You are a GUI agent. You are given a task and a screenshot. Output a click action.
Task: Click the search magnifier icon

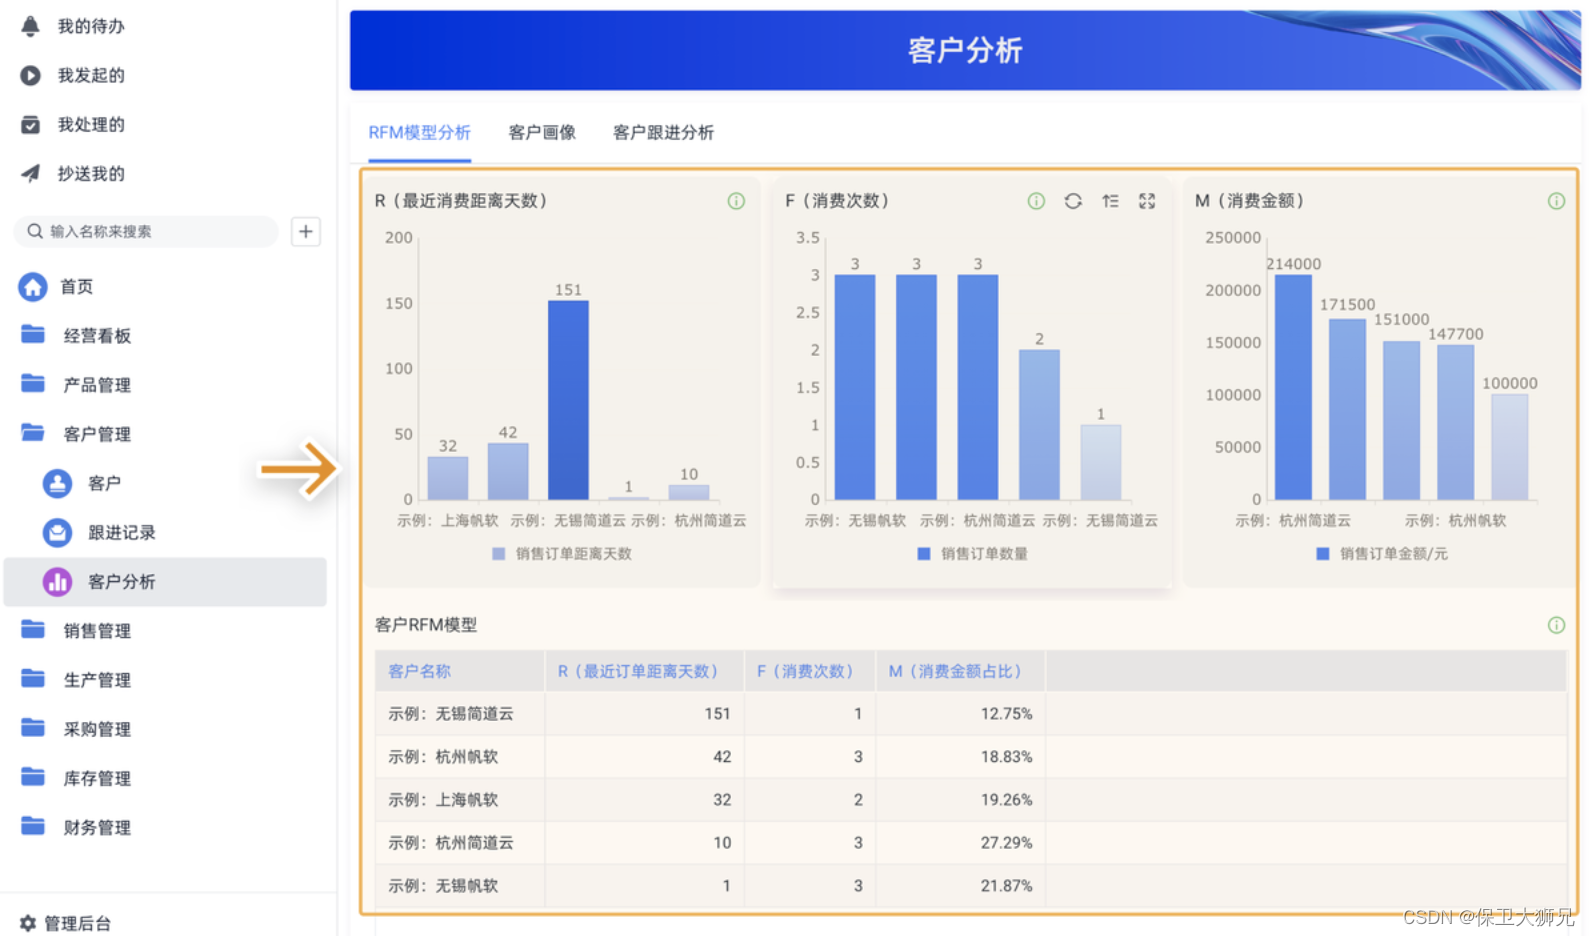coord(35,231)
